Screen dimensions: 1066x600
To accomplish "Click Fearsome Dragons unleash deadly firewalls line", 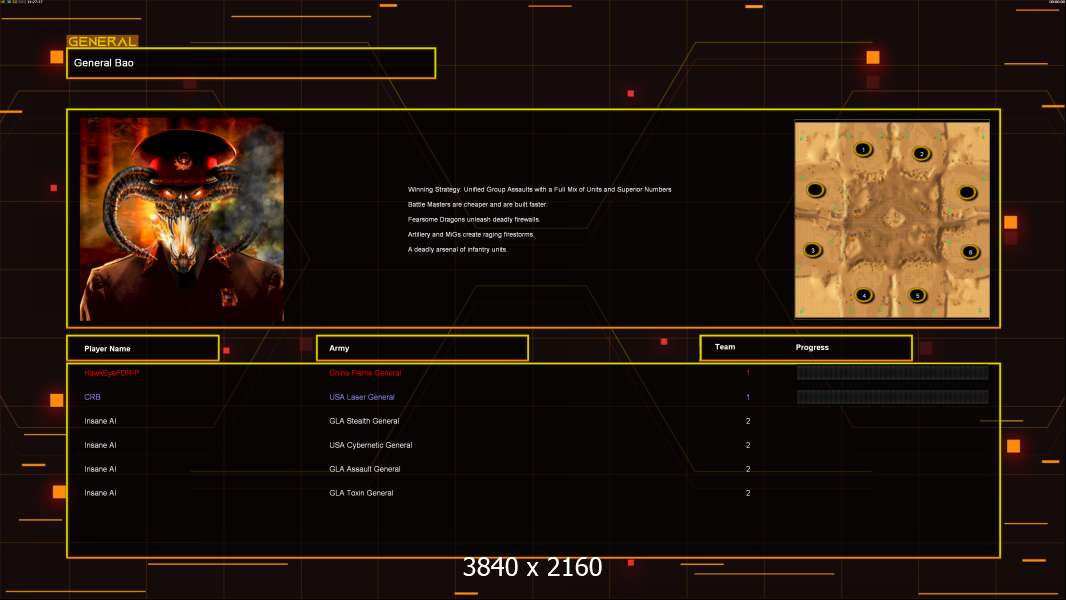I will point(474,219).
